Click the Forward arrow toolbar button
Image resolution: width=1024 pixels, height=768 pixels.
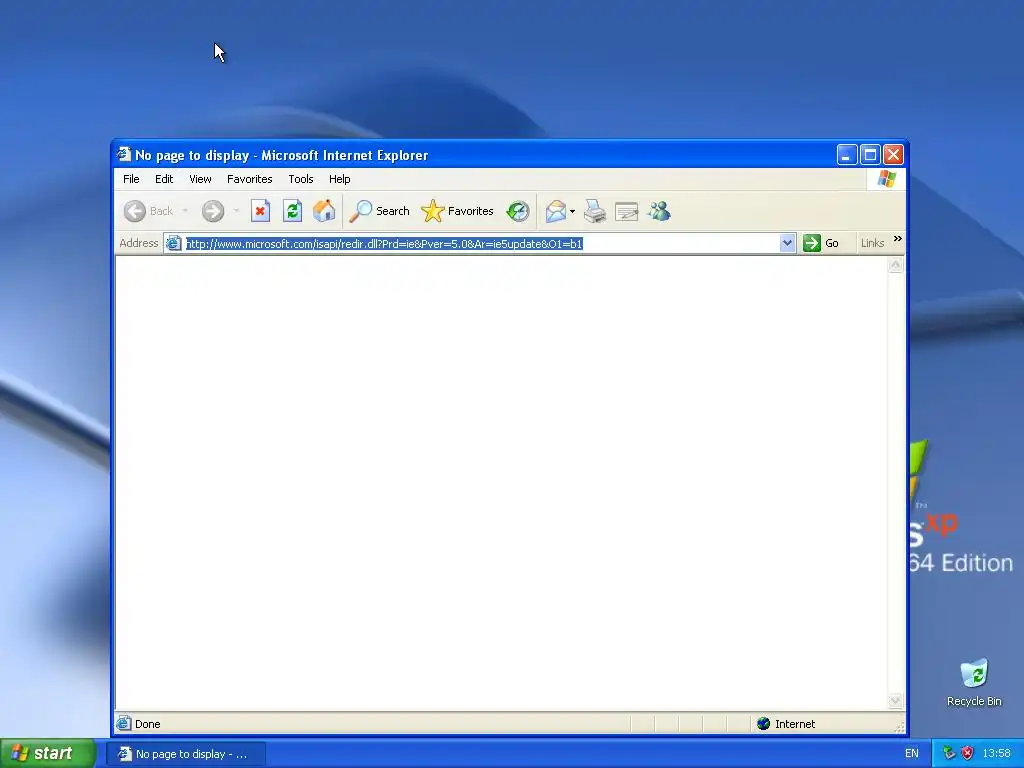(x=213, y=211)
